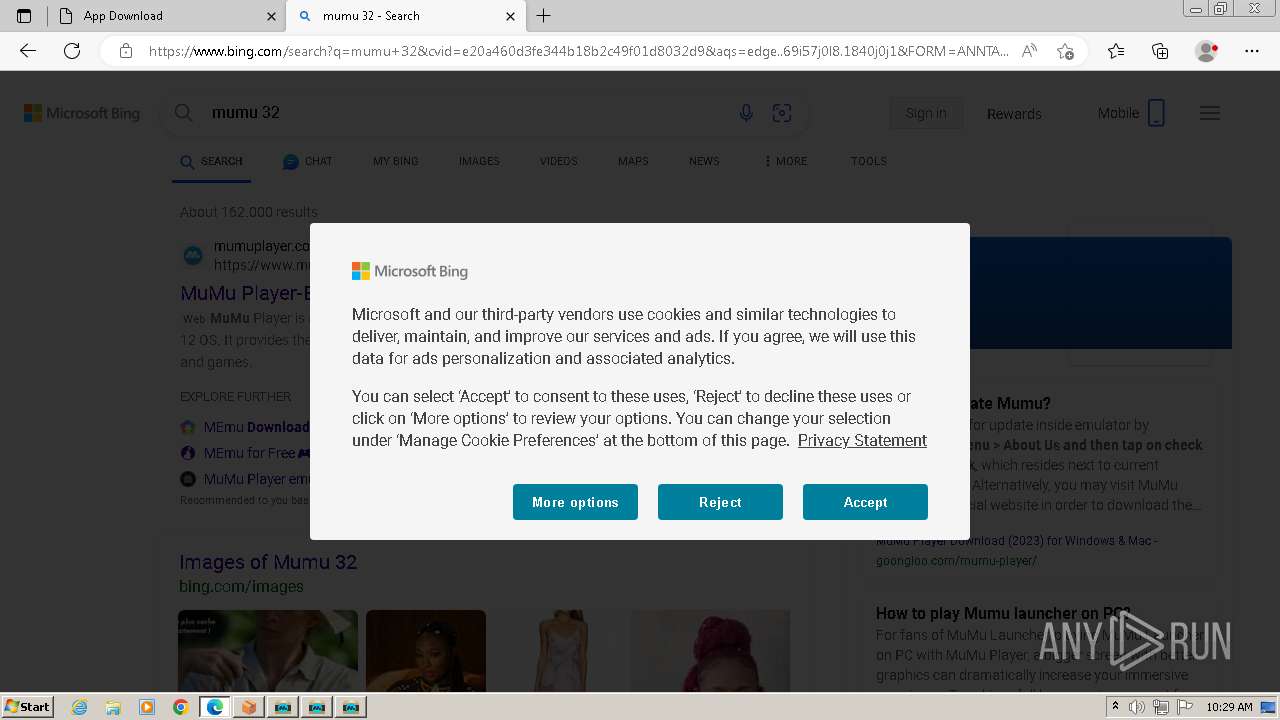Select the CHAT tab
This screenshot has height=720, width=1280.
pos(308,161)
